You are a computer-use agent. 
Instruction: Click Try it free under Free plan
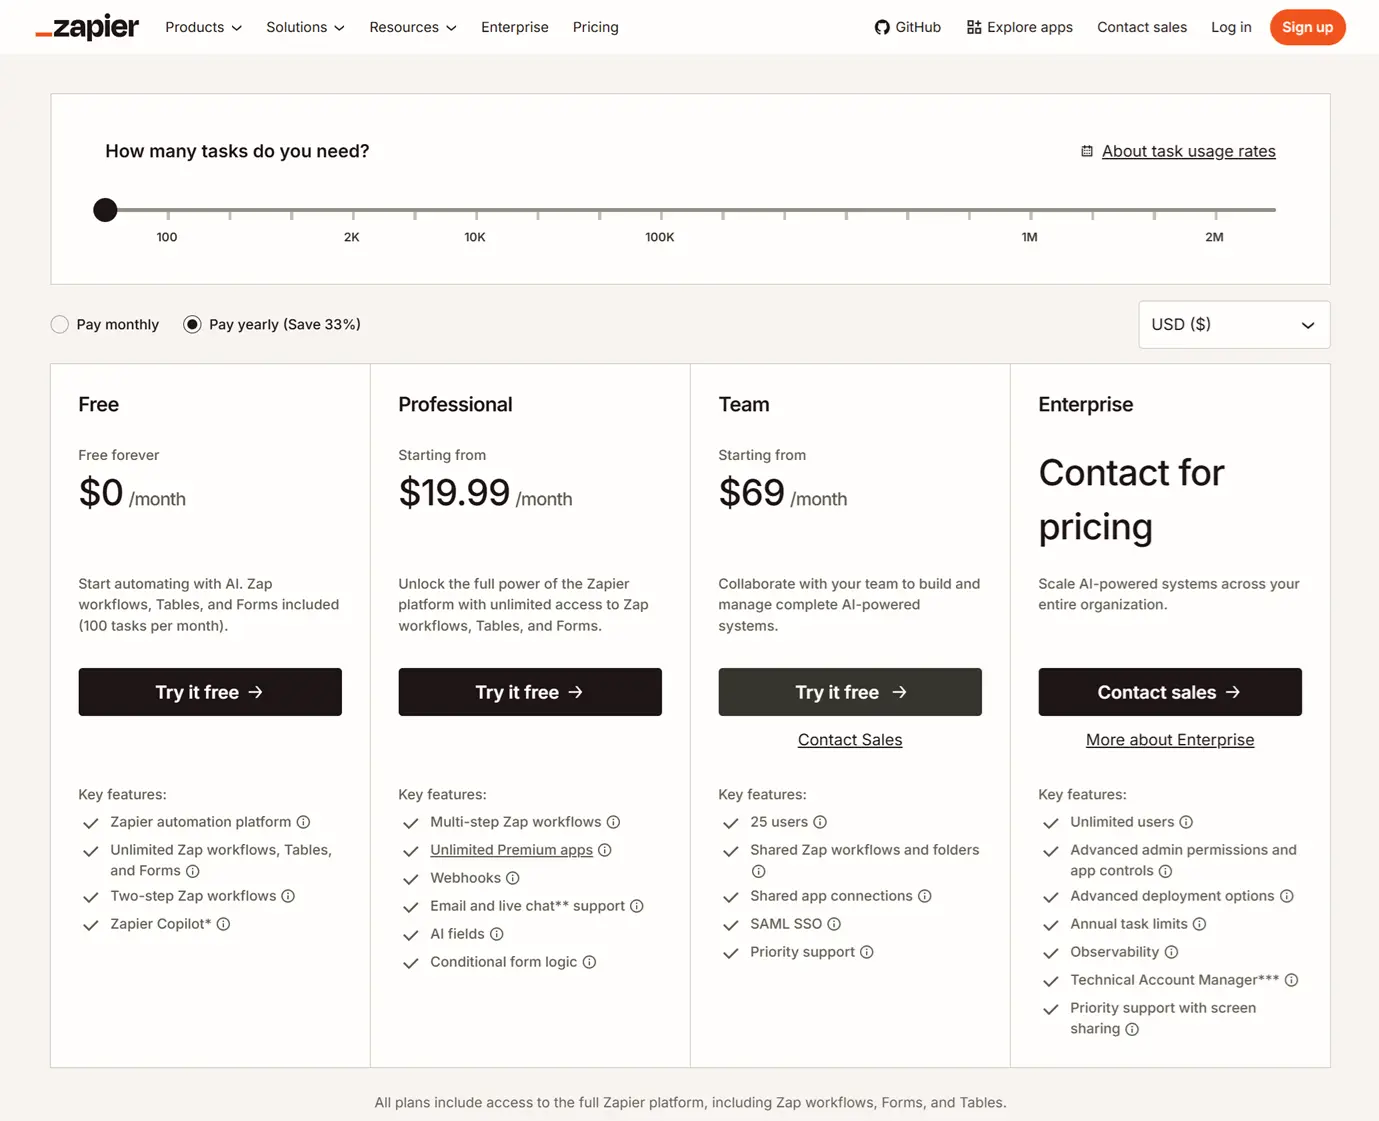coord(210,692)
